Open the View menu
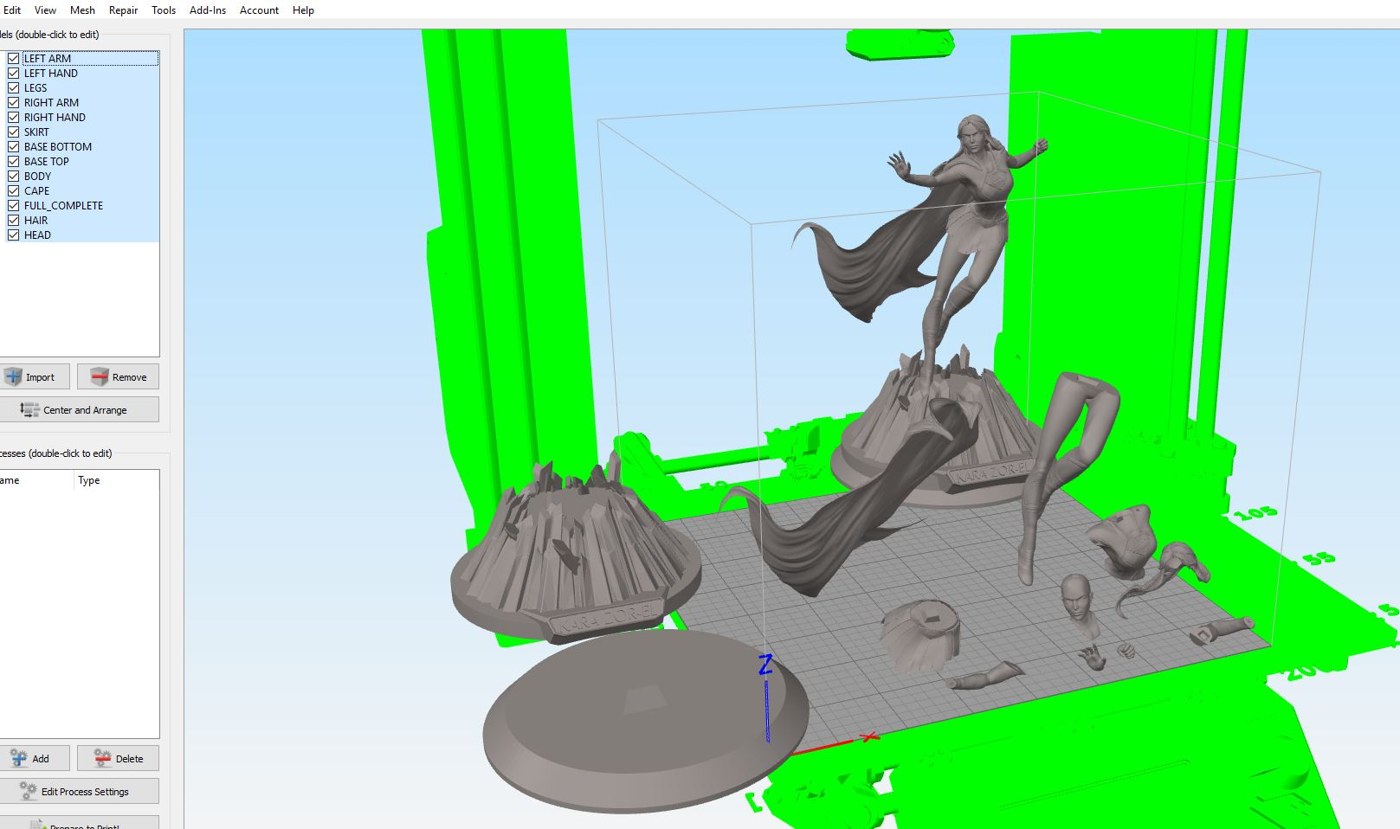 [x=45, y=10]
